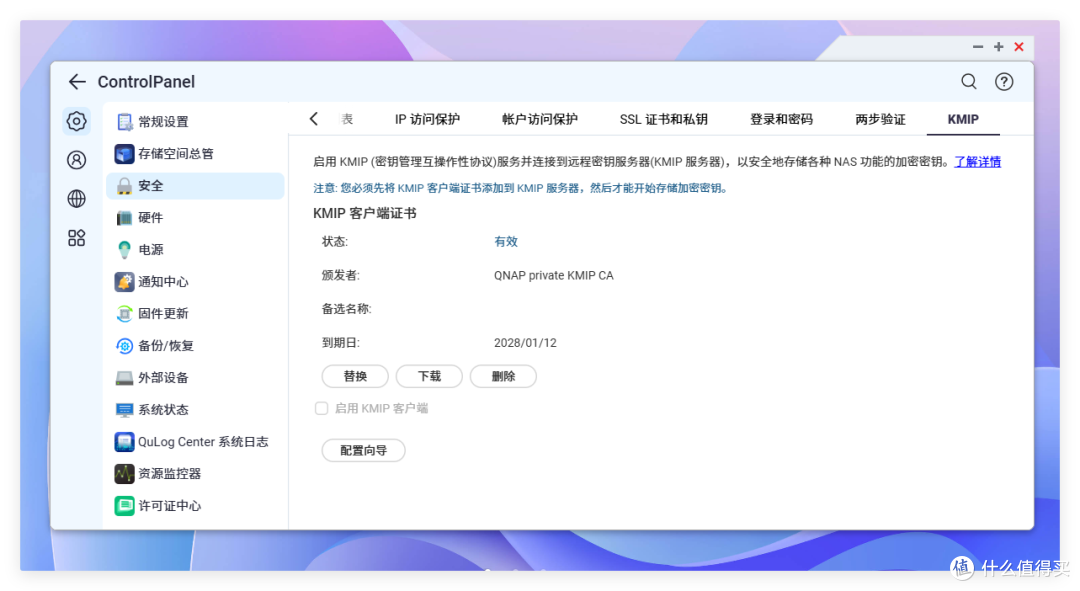Open 资源监控器 in the sidebar
Viewport: 1080px width, 591px height.
196,474
